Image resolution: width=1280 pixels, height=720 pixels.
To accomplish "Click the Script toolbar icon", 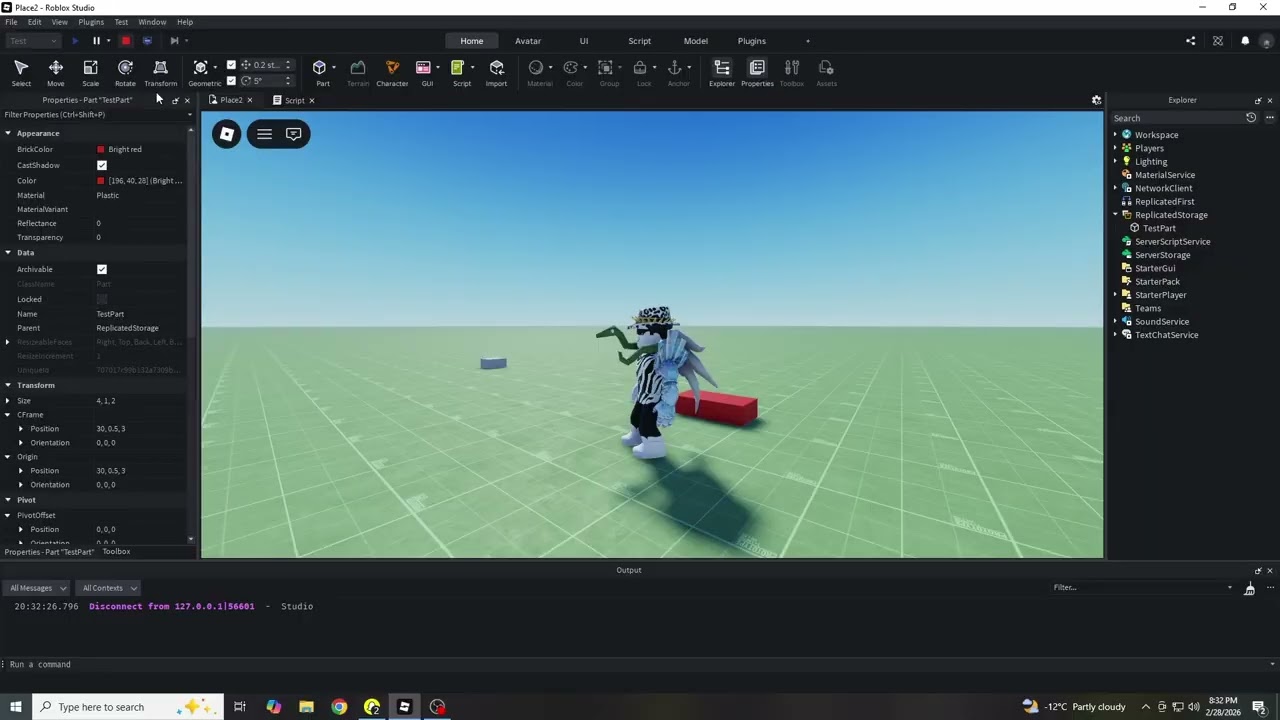I will 458,67.
